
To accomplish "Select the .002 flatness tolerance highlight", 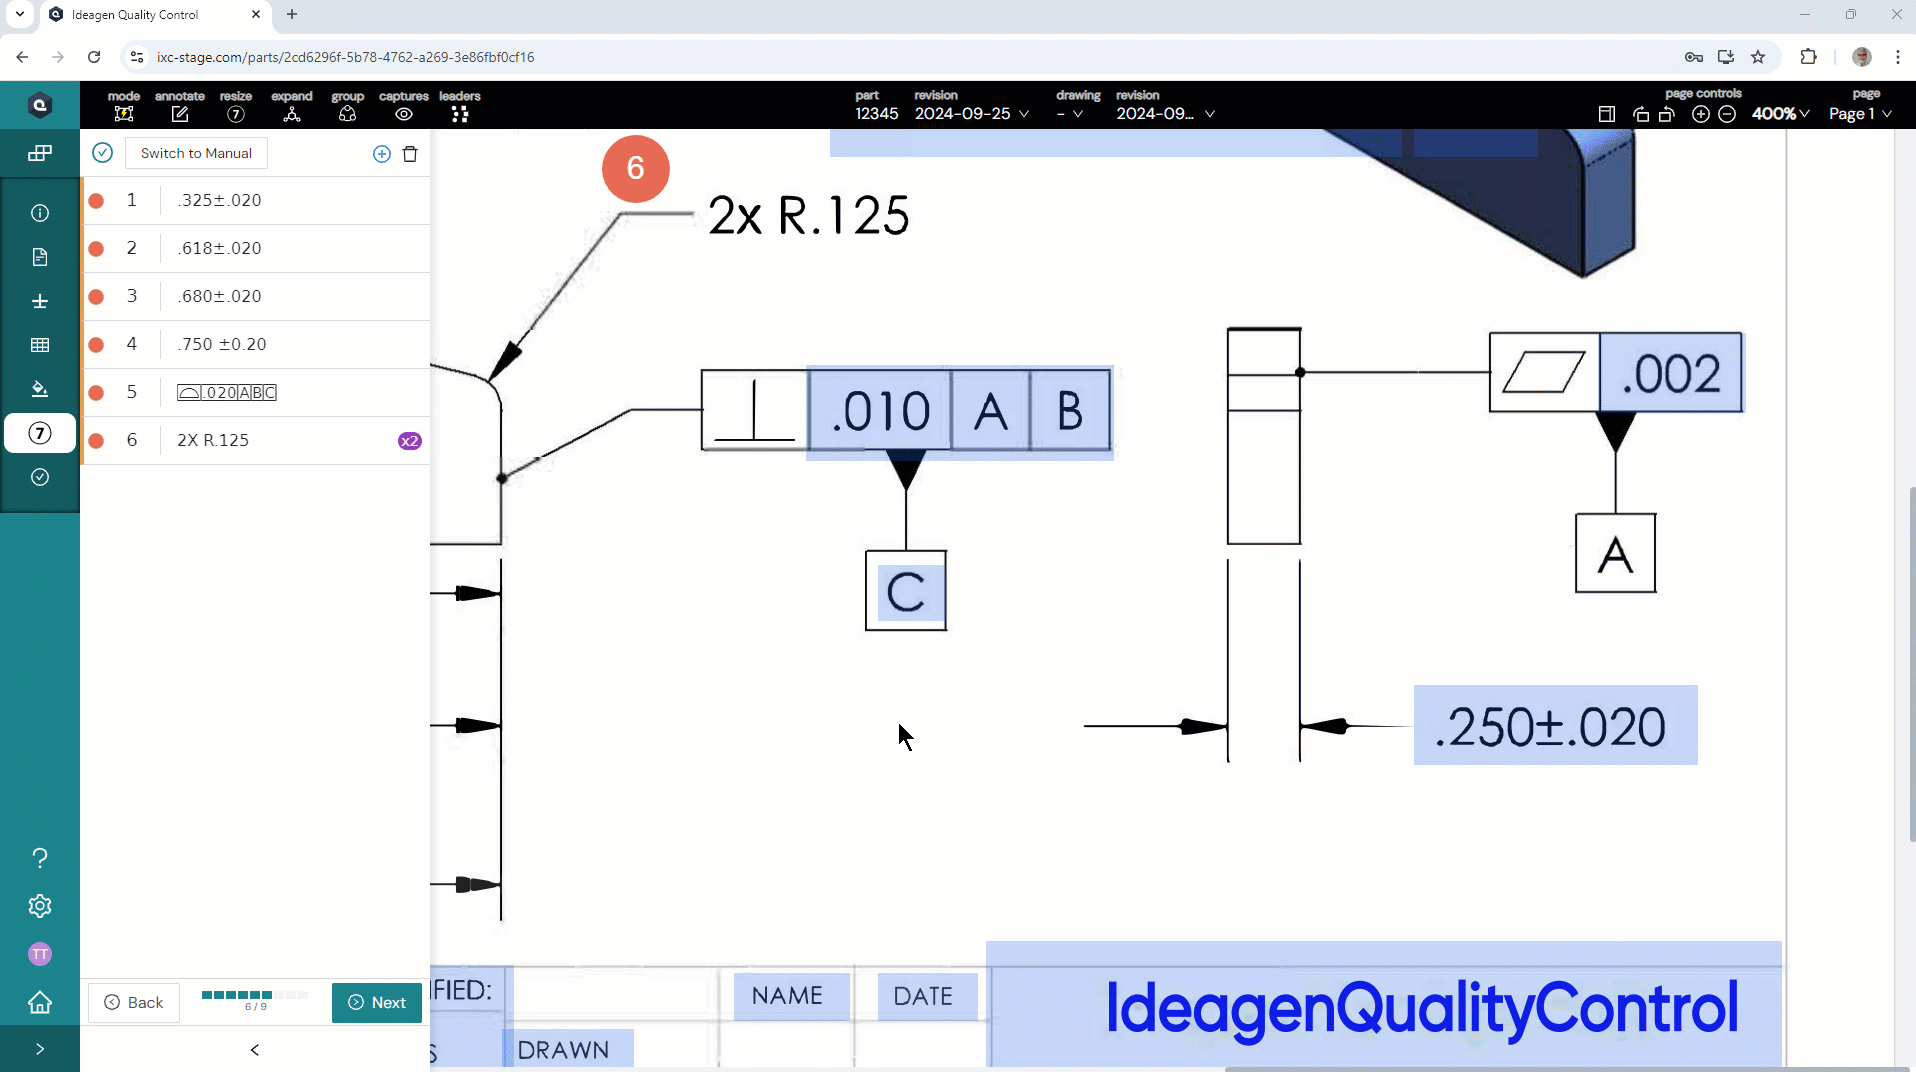I will [x=1671, y=372].
